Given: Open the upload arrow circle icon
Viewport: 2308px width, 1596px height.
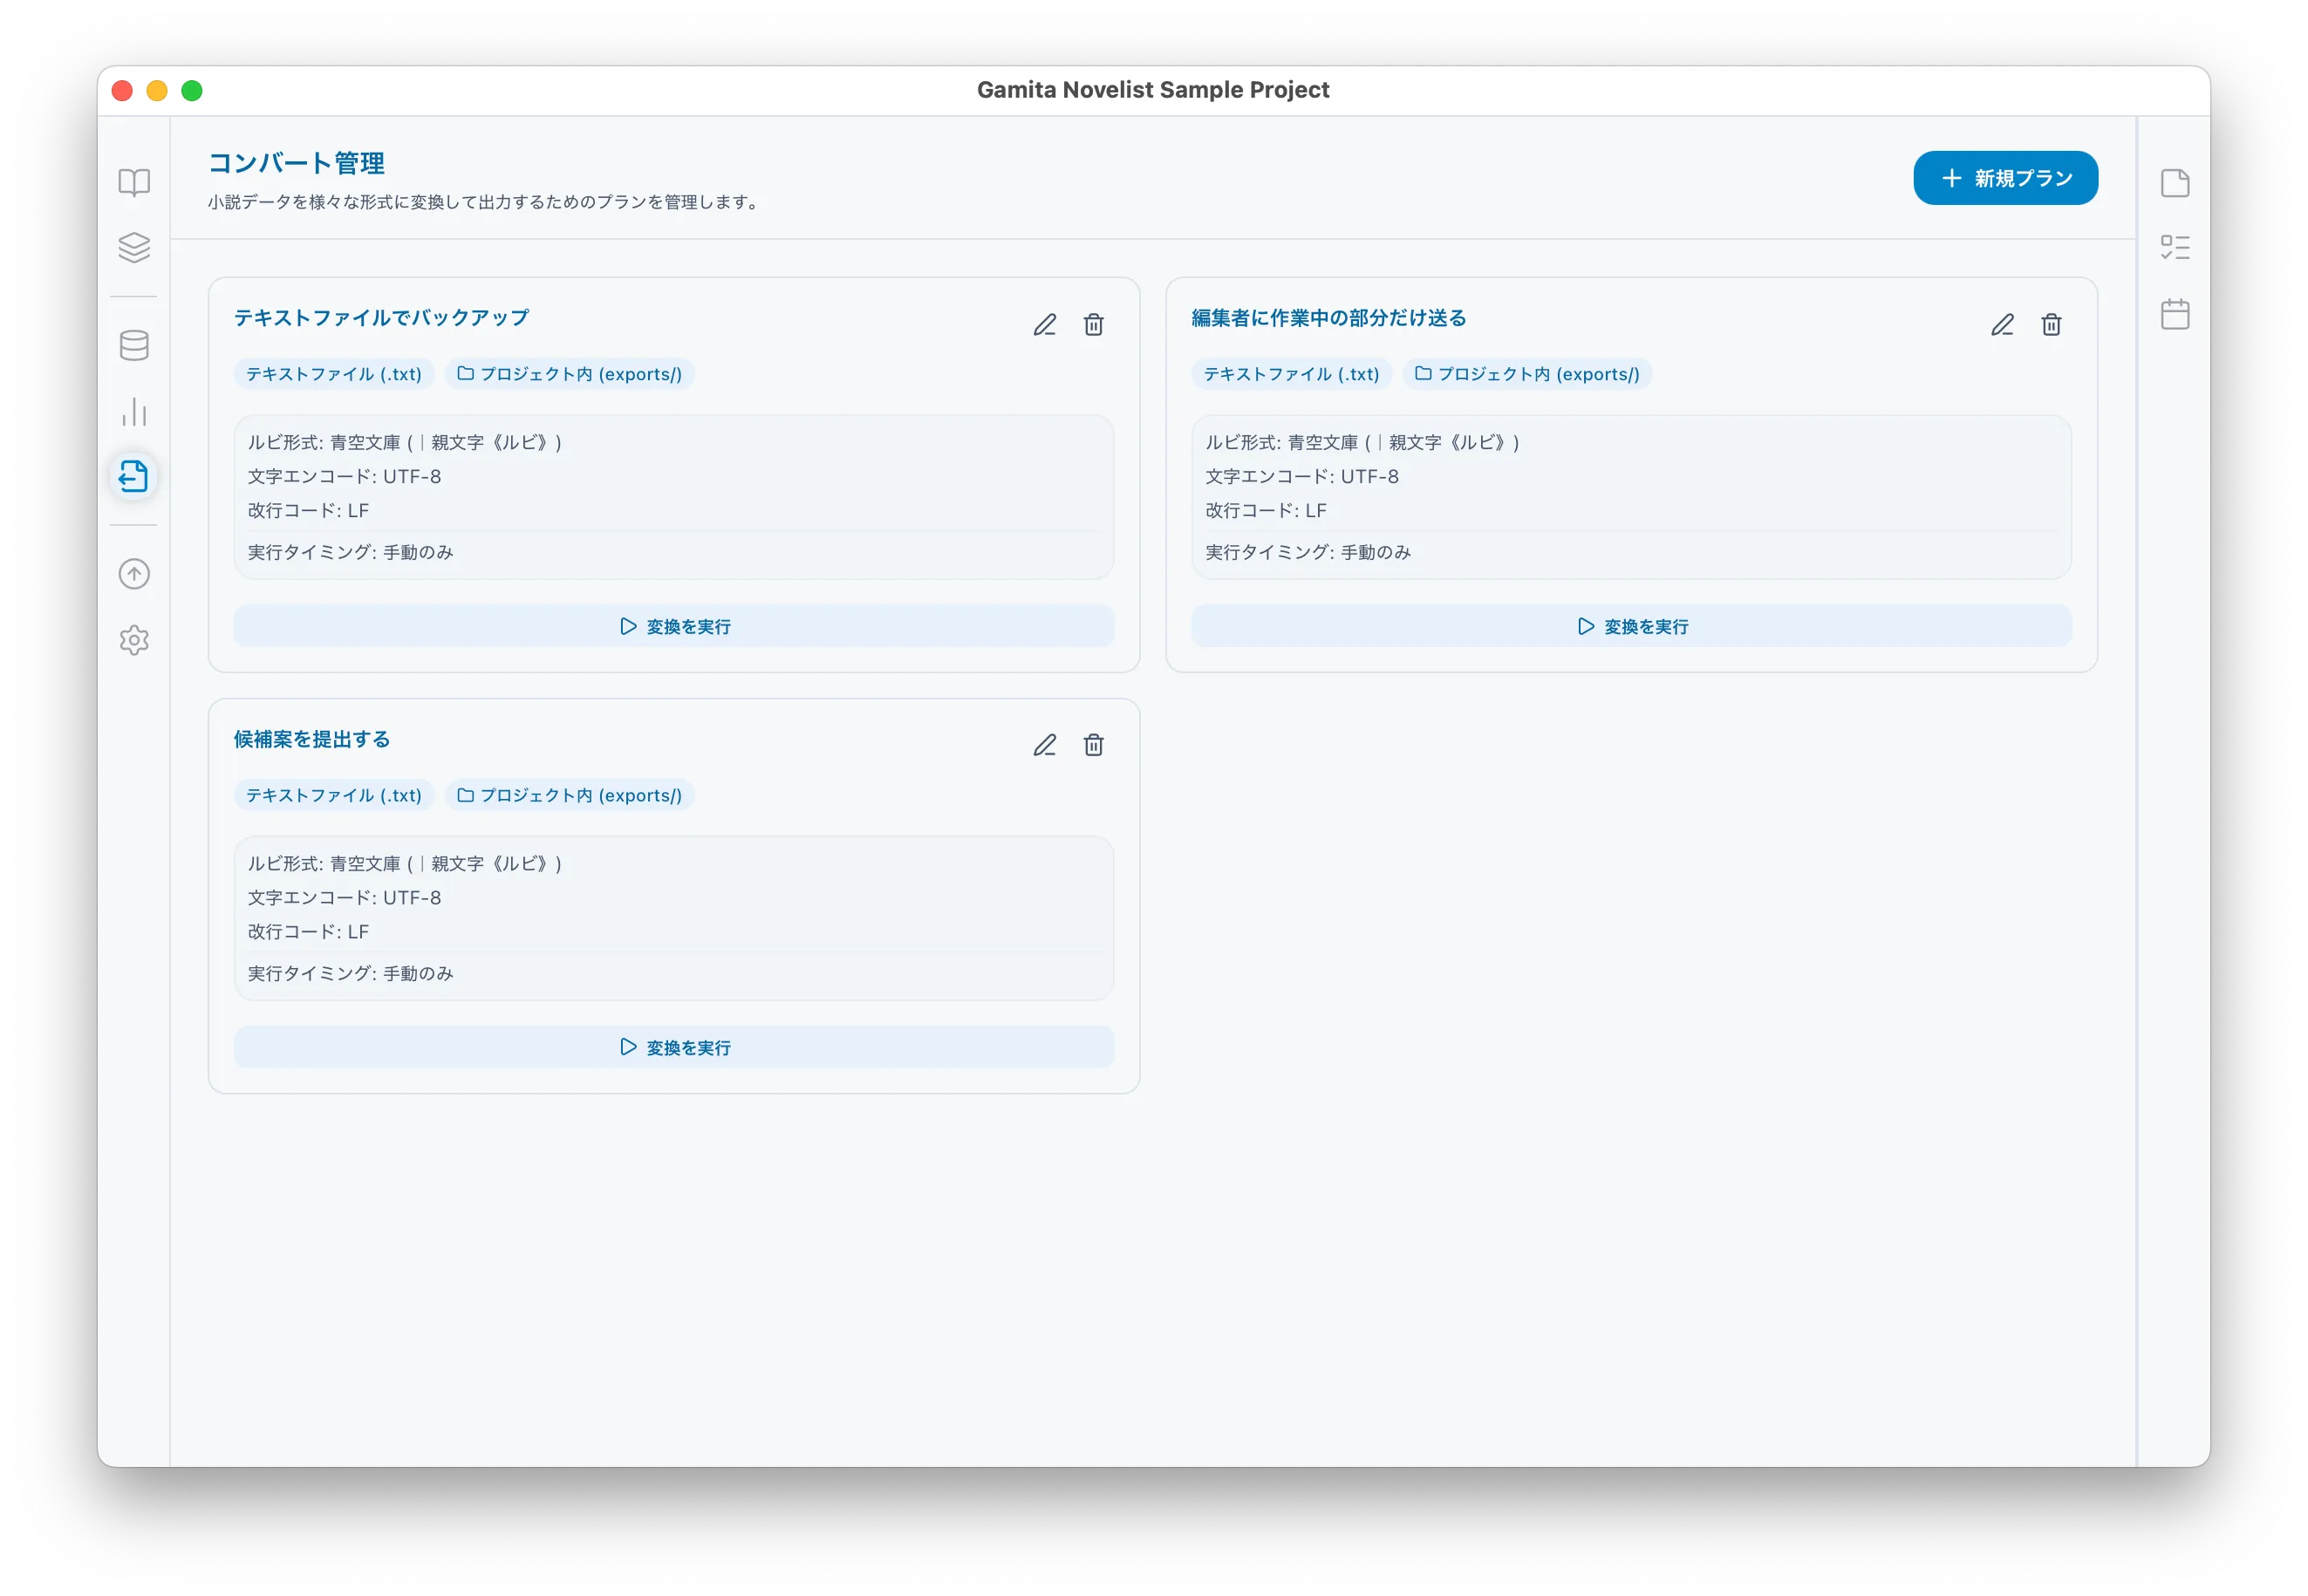Looking at the screenshot, I should [x=134, y=574].
